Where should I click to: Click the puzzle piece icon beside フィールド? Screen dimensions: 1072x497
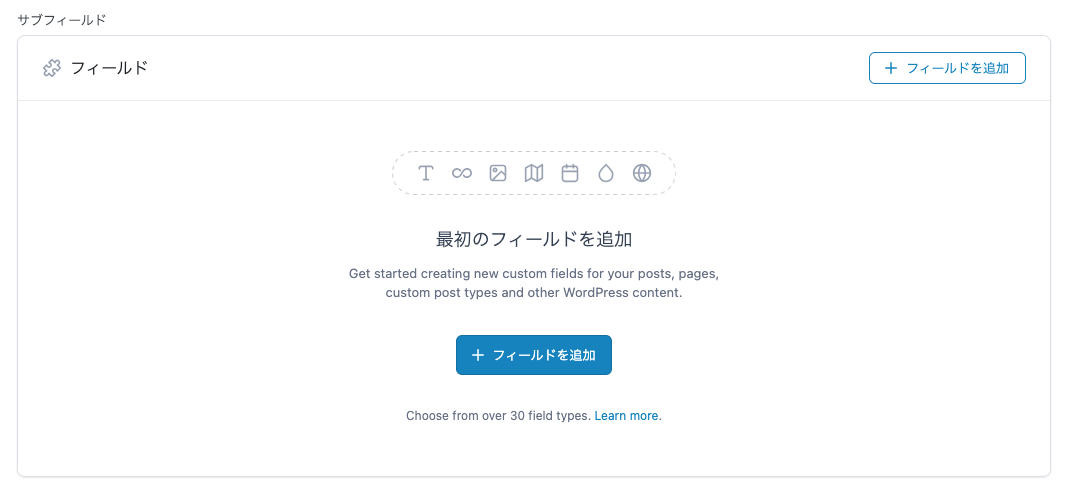click(x=52, y=68)
